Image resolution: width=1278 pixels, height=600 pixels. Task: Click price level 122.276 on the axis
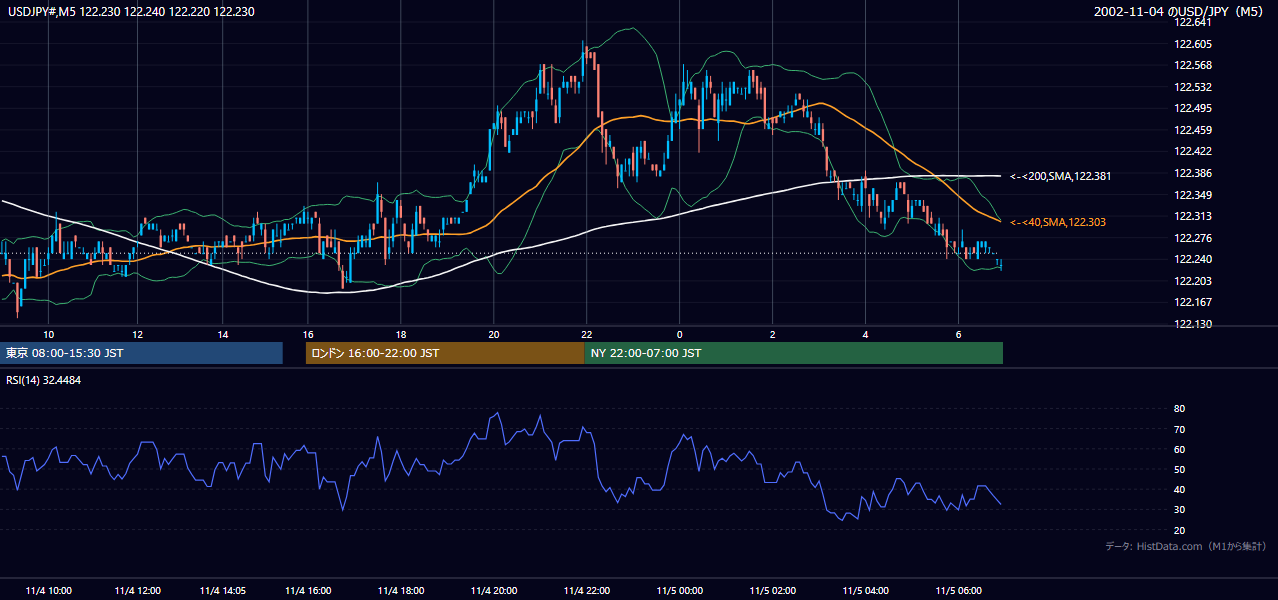click(1194, 238)
